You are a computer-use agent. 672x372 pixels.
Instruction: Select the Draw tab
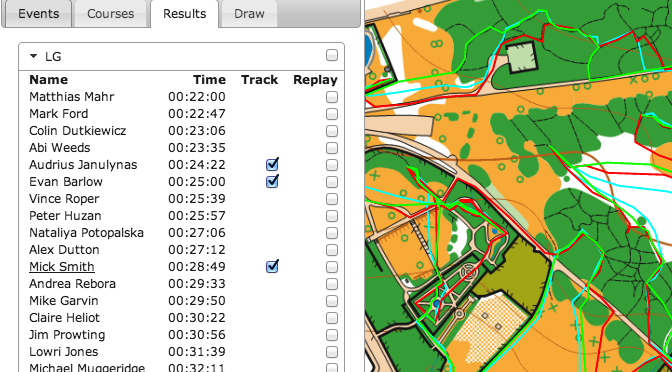tap(249, 13)
